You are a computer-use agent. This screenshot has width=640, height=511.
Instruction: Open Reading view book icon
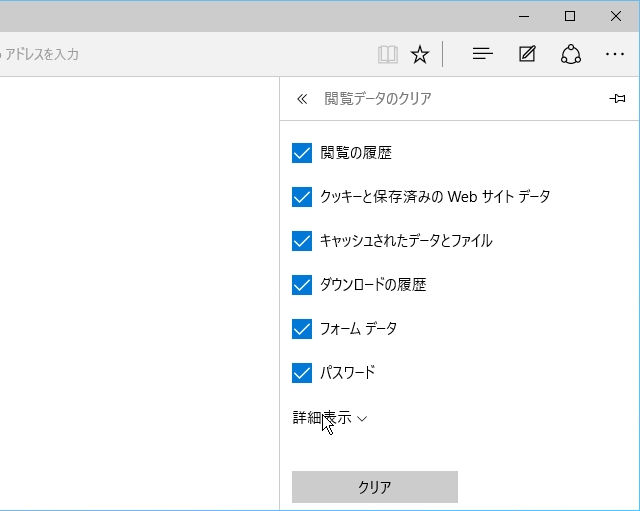pyautogui.click(x=387, y=54)
